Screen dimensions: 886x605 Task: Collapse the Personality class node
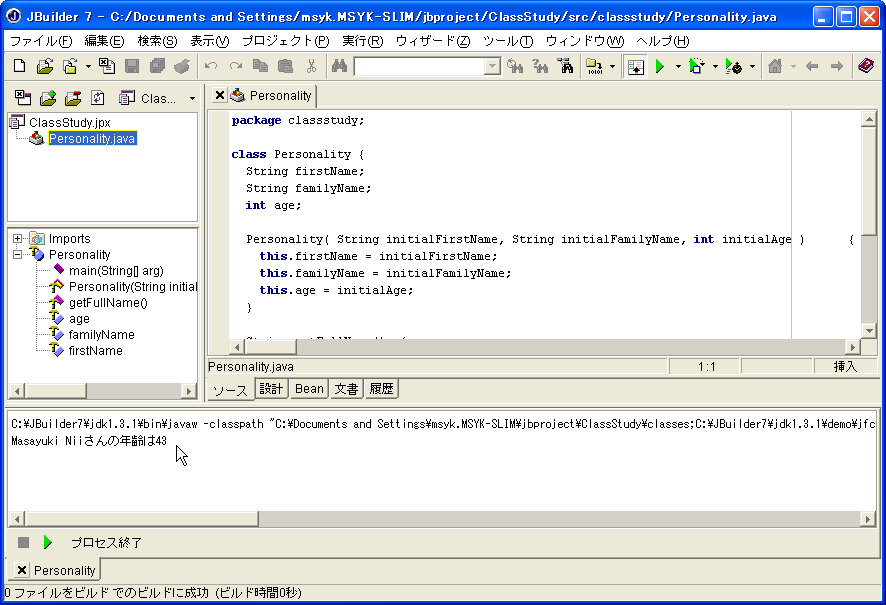pos(18,255)
